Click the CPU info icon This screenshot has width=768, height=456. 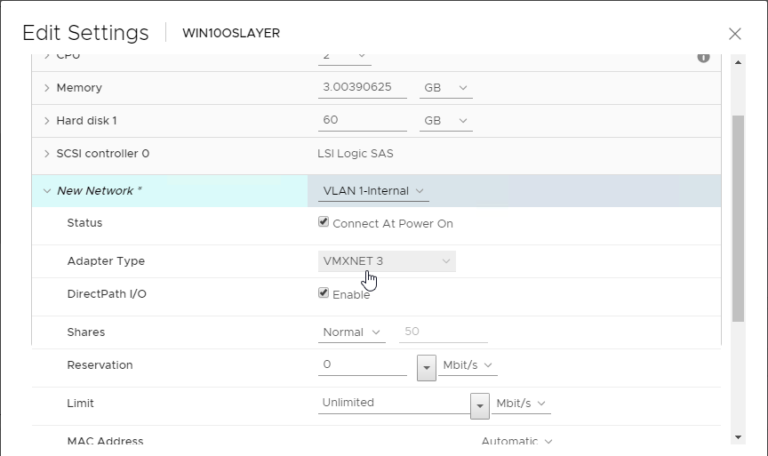703,57
